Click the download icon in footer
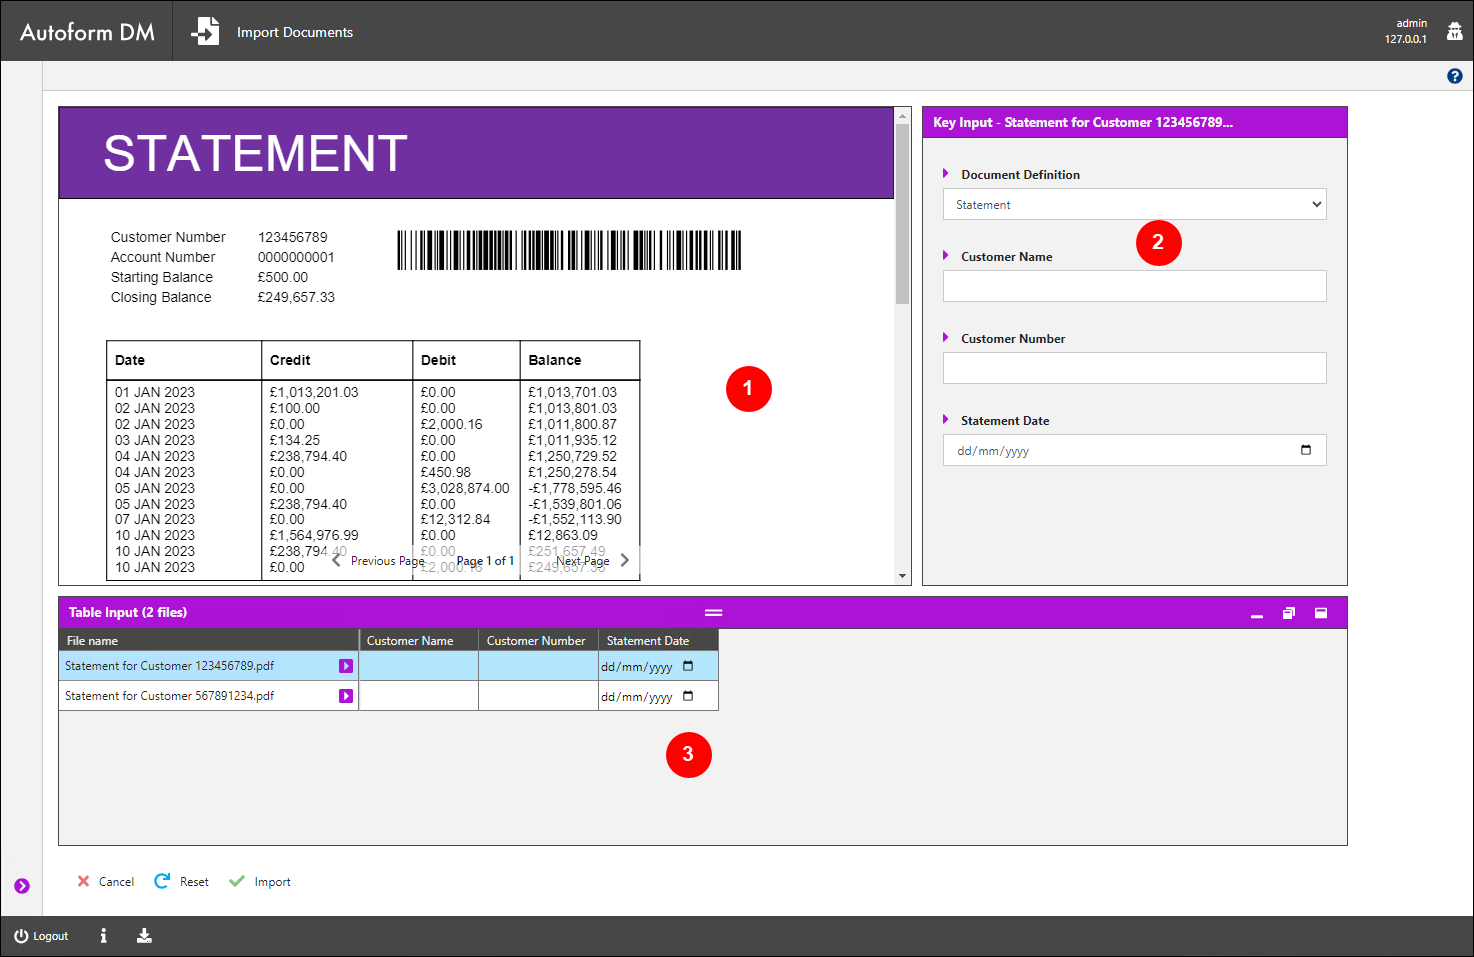The width and height of the screenshot is (1474, 957). coord(144,936)
